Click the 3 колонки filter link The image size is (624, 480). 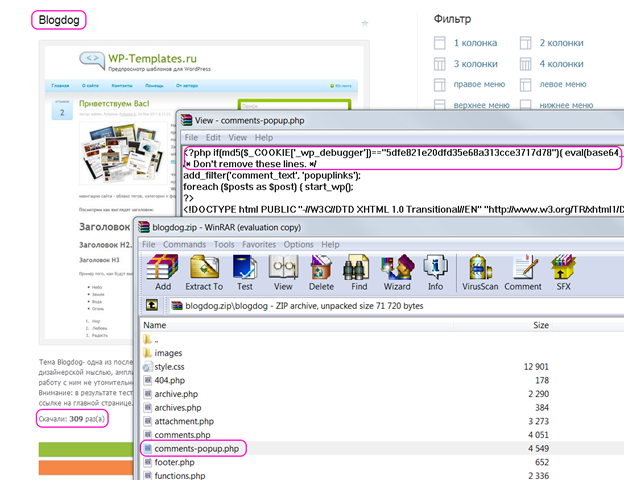pyautogui.click(x=476, y=64)
